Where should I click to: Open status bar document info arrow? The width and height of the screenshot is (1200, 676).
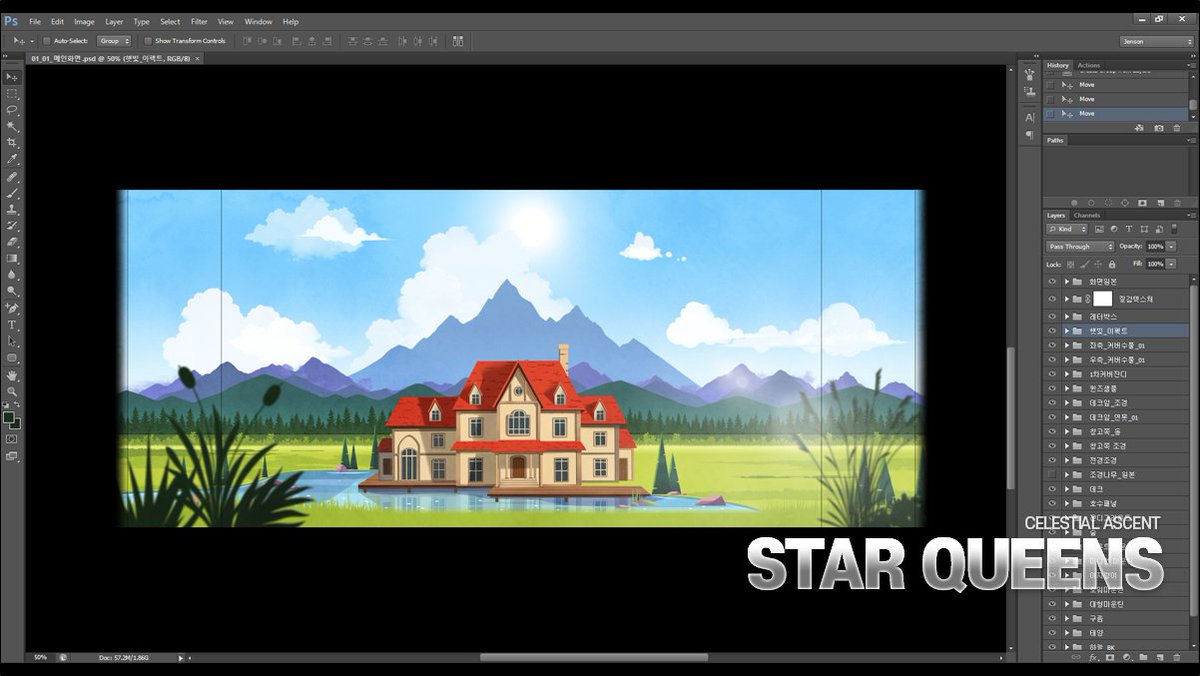coord(180,658)
